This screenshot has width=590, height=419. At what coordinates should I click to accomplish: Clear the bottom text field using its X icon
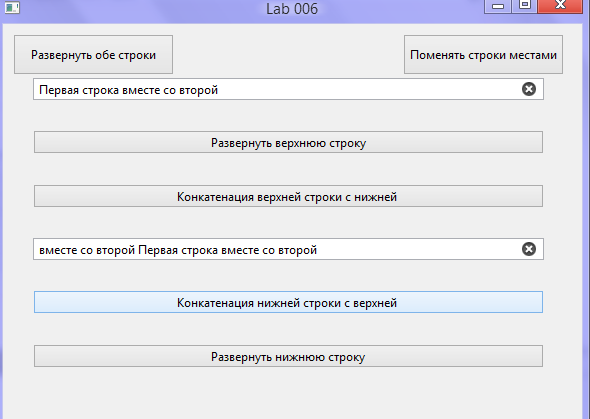(x=529, y=249)
